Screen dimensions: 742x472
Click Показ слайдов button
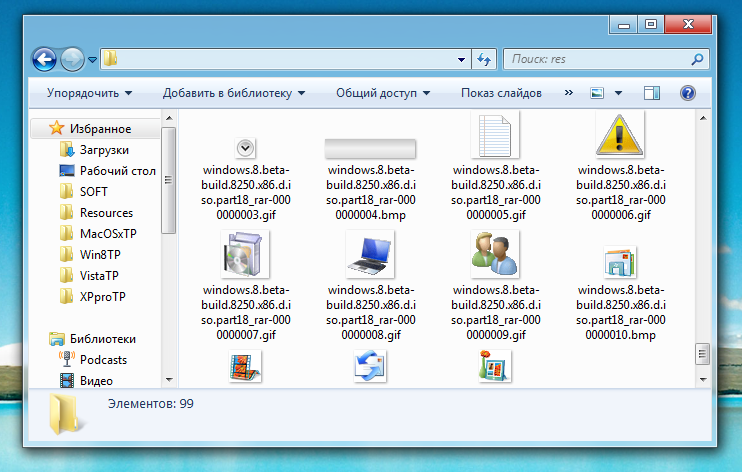point(501,93)
